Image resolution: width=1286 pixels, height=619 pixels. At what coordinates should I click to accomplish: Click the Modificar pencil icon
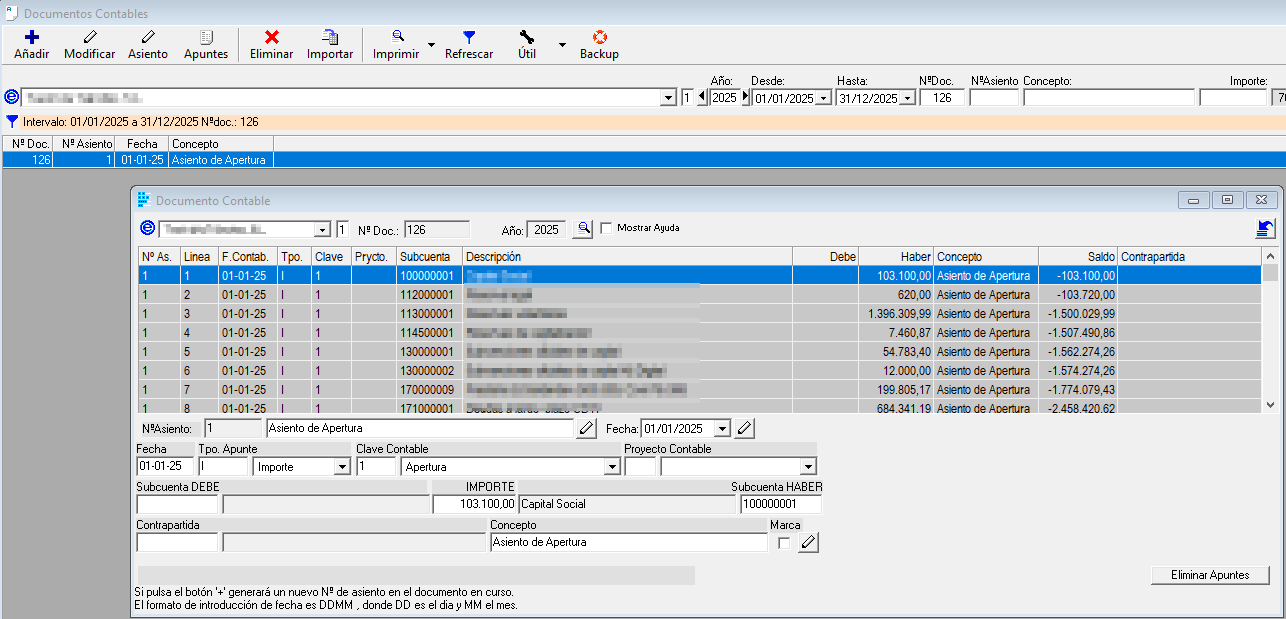click(x=89, y=37)
